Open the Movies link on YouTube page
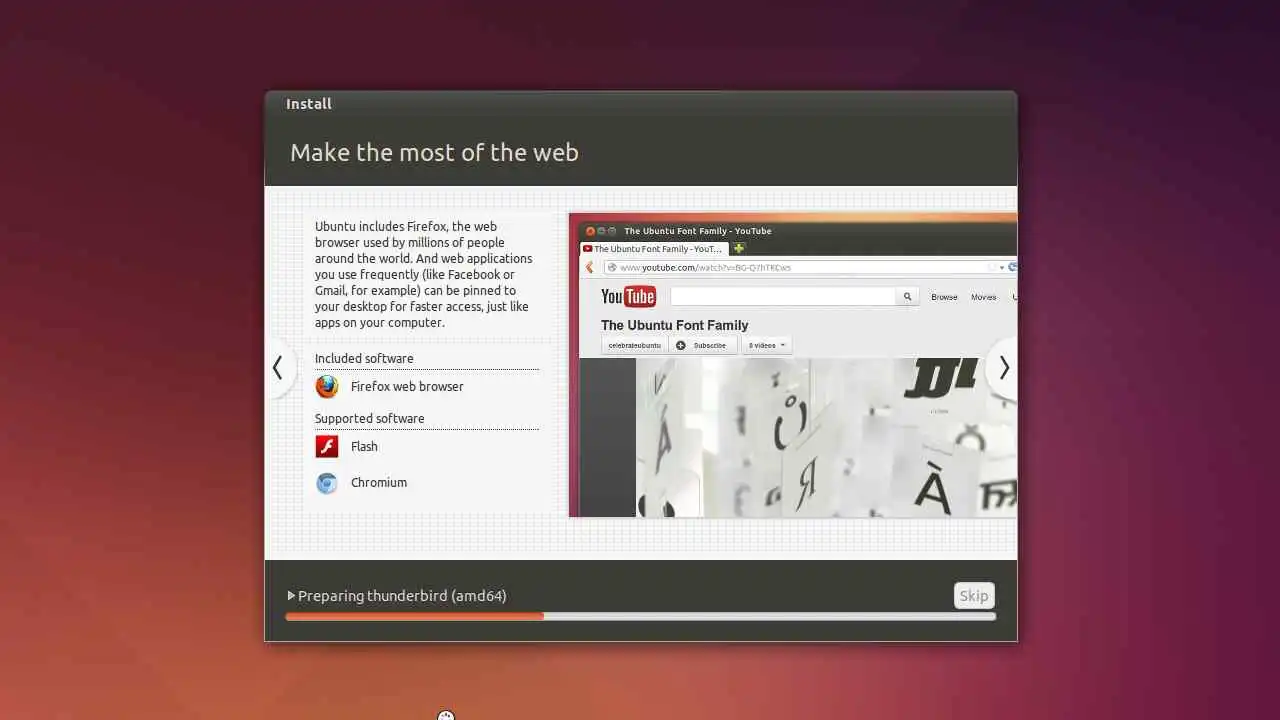This screenshot has width=1280, height=720. point(983,297)
